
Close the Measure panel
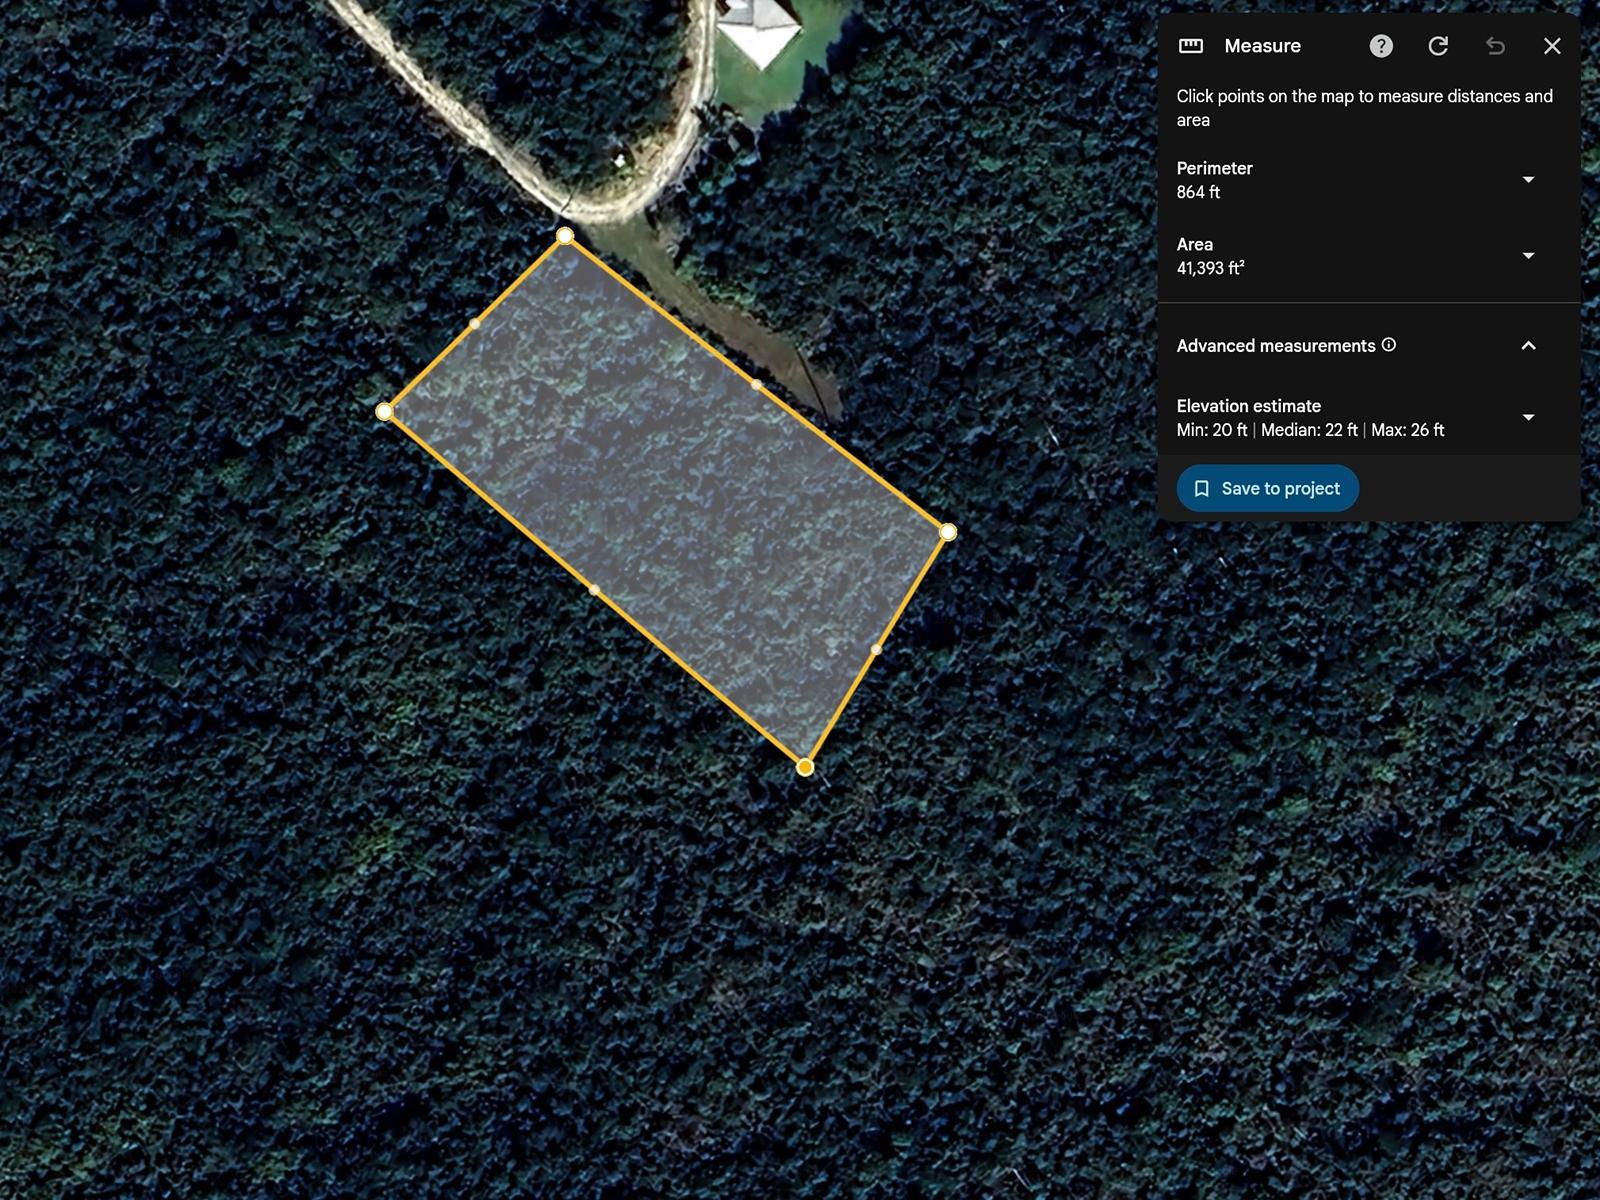[x=1552, y=46]
